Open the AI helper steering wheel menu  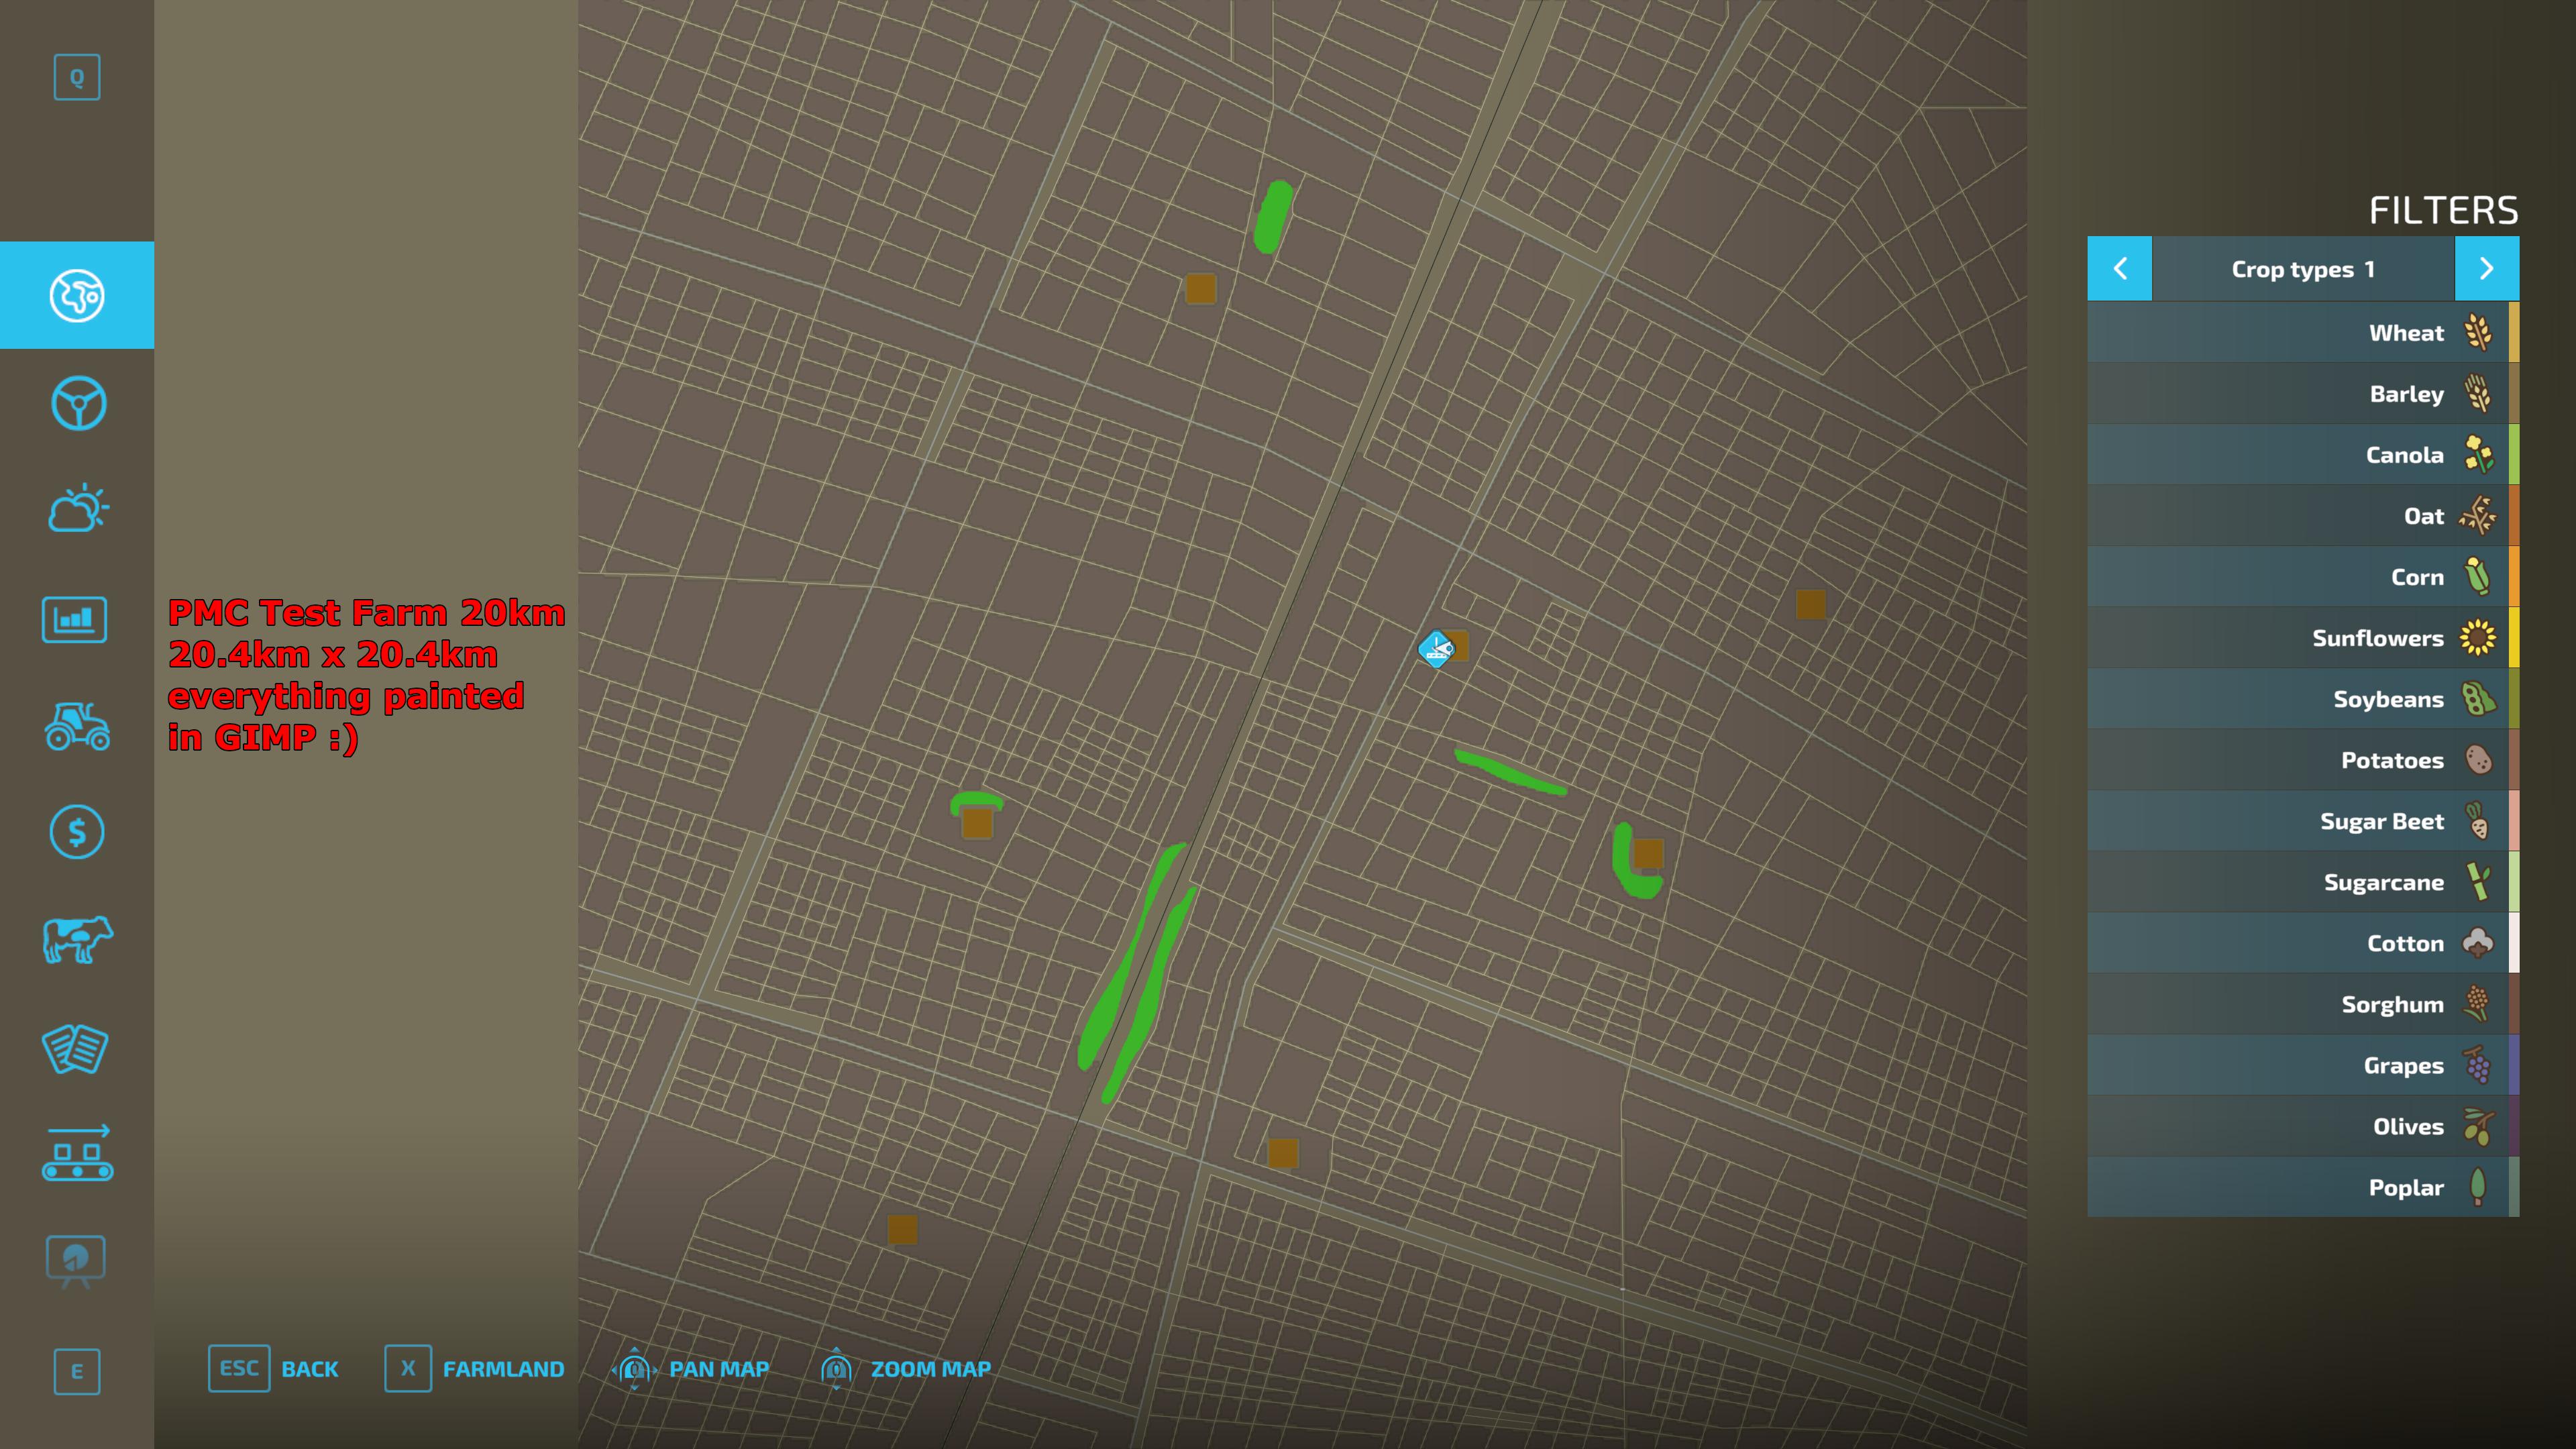pos(77,403)
